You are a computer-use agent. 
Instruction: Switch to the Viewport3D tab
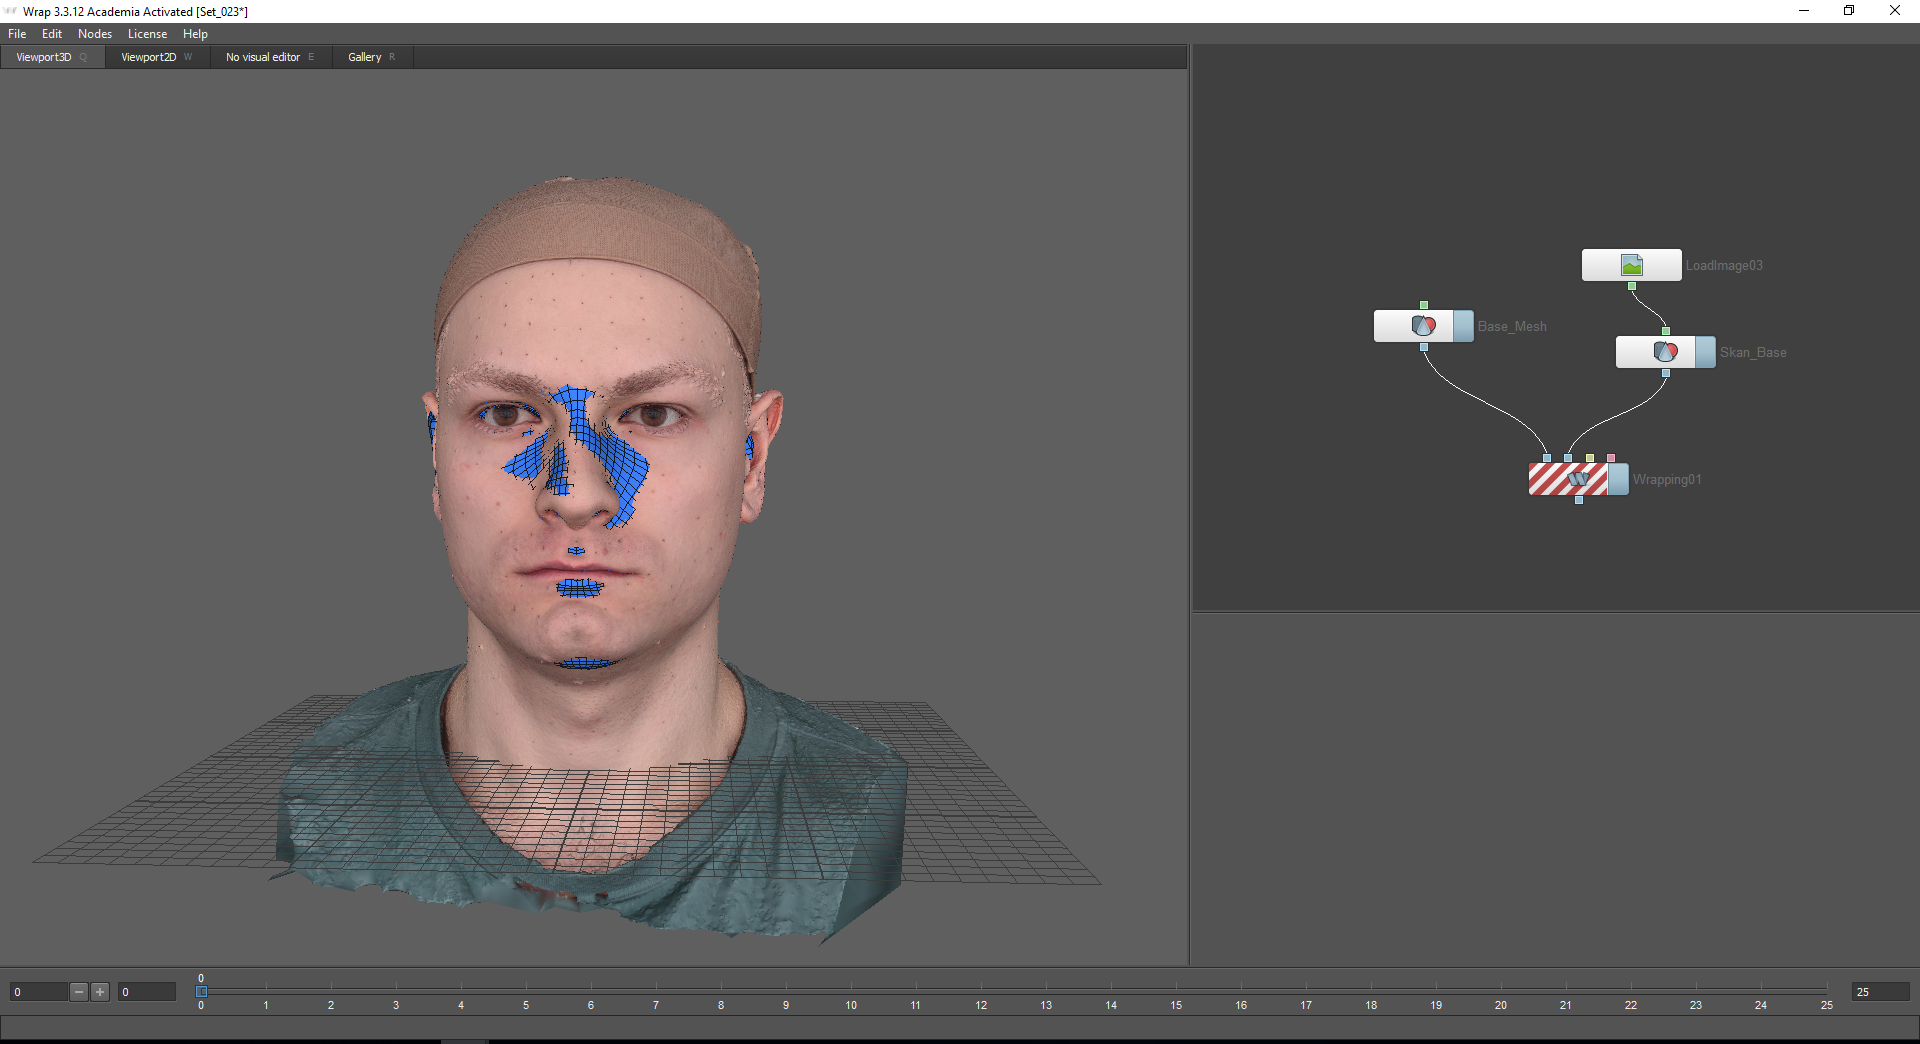[52, 57]
